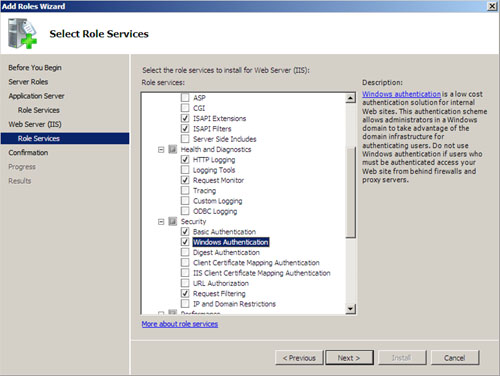Open the Server Roles step
The width and height of the screenshot is (500, 376).
[x=28, y=82]
